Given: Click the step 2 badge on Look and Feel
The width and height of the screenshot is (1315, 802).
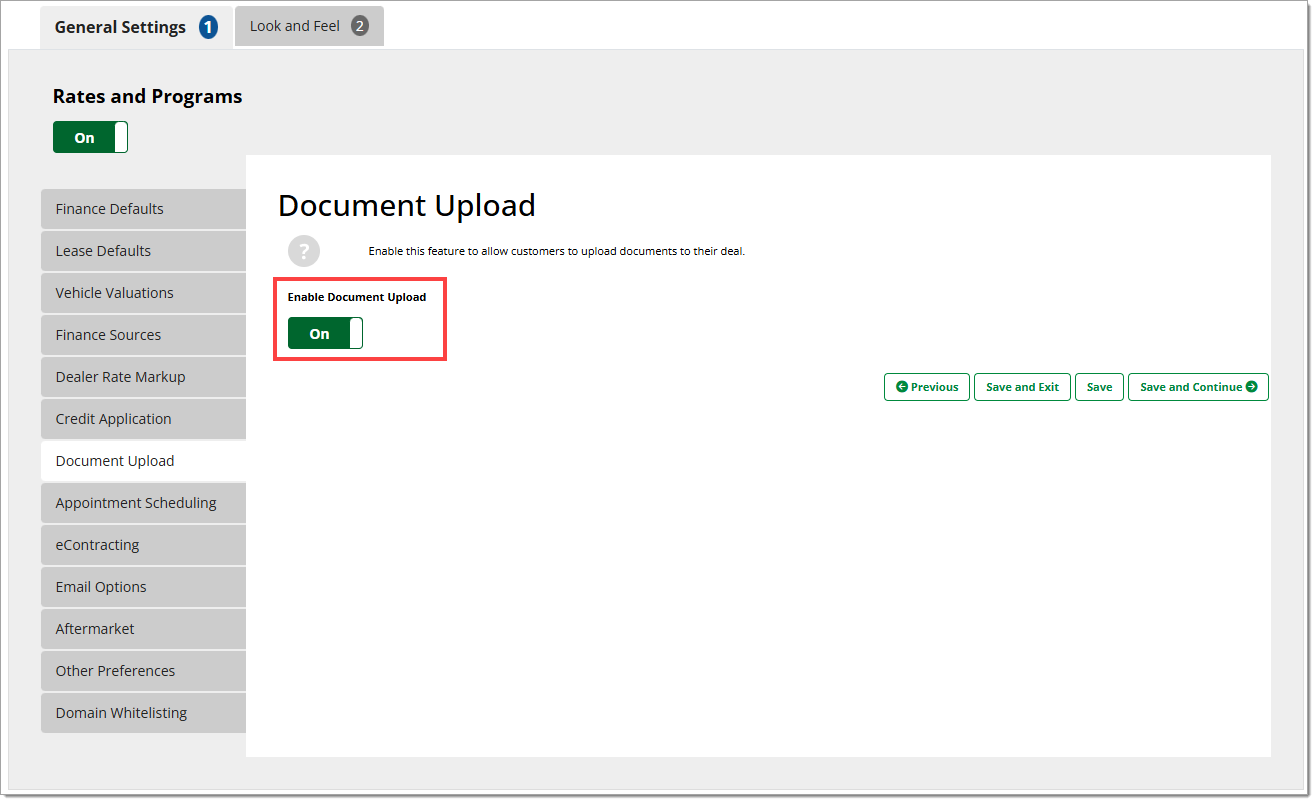Looking at the screenshot, I should tap(359, 26).
